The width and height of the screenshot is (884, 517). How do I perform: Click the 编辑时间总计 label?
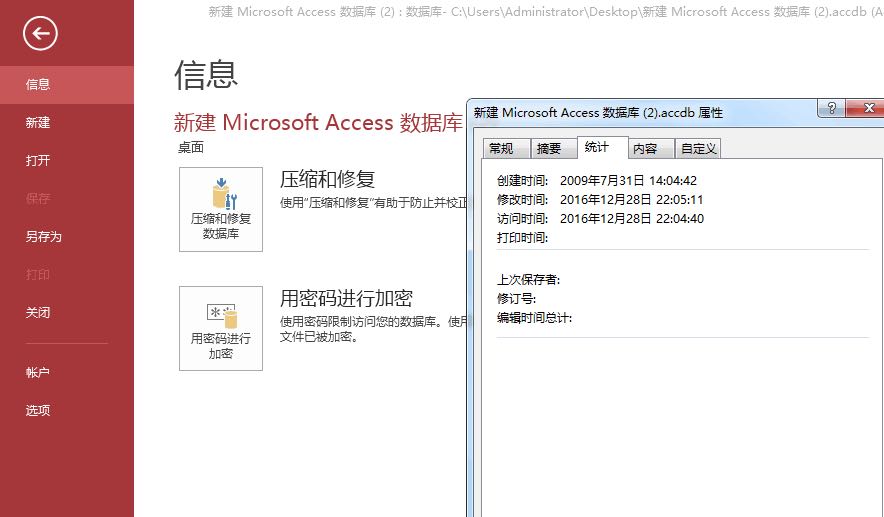[534, 318]
